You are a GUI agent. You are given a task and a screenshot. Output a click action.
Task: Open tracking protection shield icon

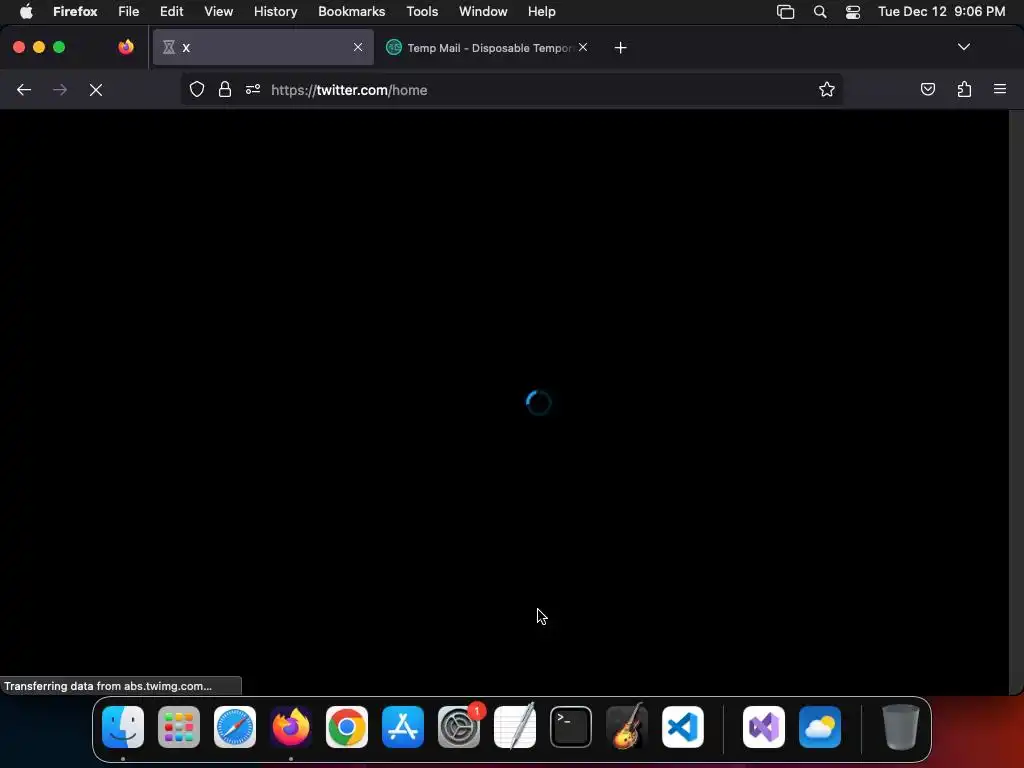(197, 89)
